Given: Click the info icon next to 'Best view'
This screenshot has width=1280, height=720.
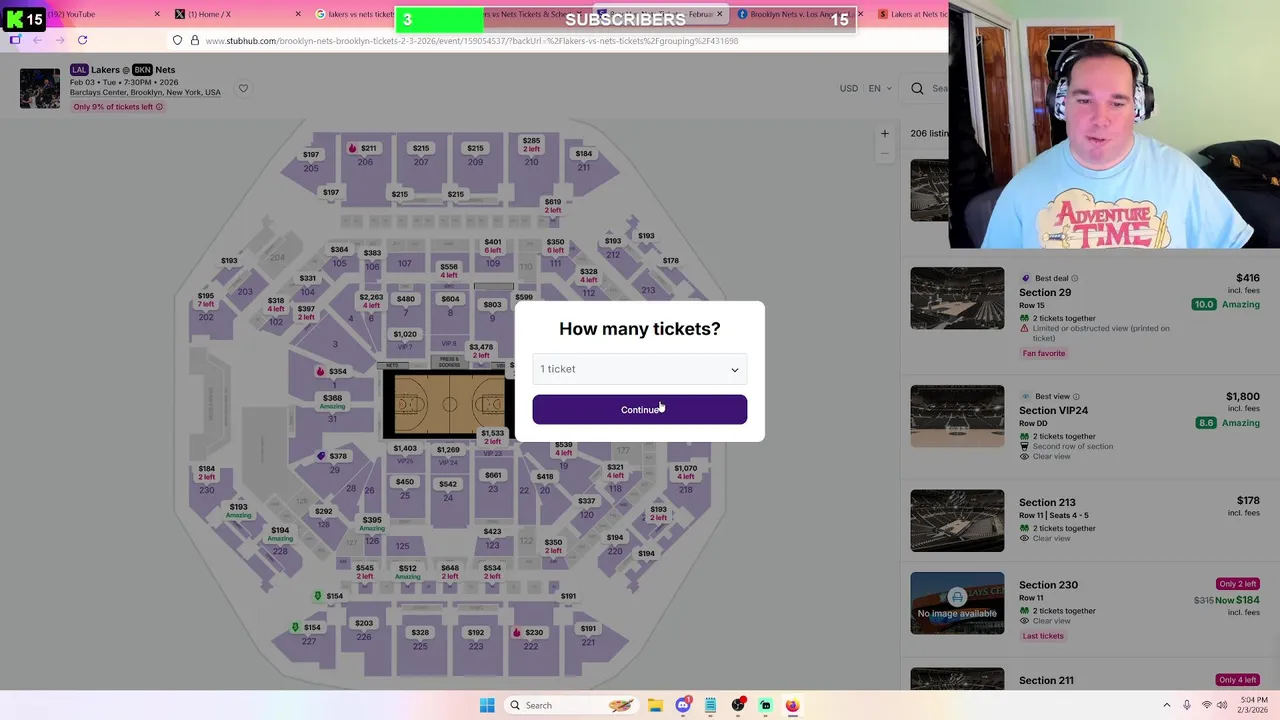Looking at the screenshot, I should [1076, 396].
